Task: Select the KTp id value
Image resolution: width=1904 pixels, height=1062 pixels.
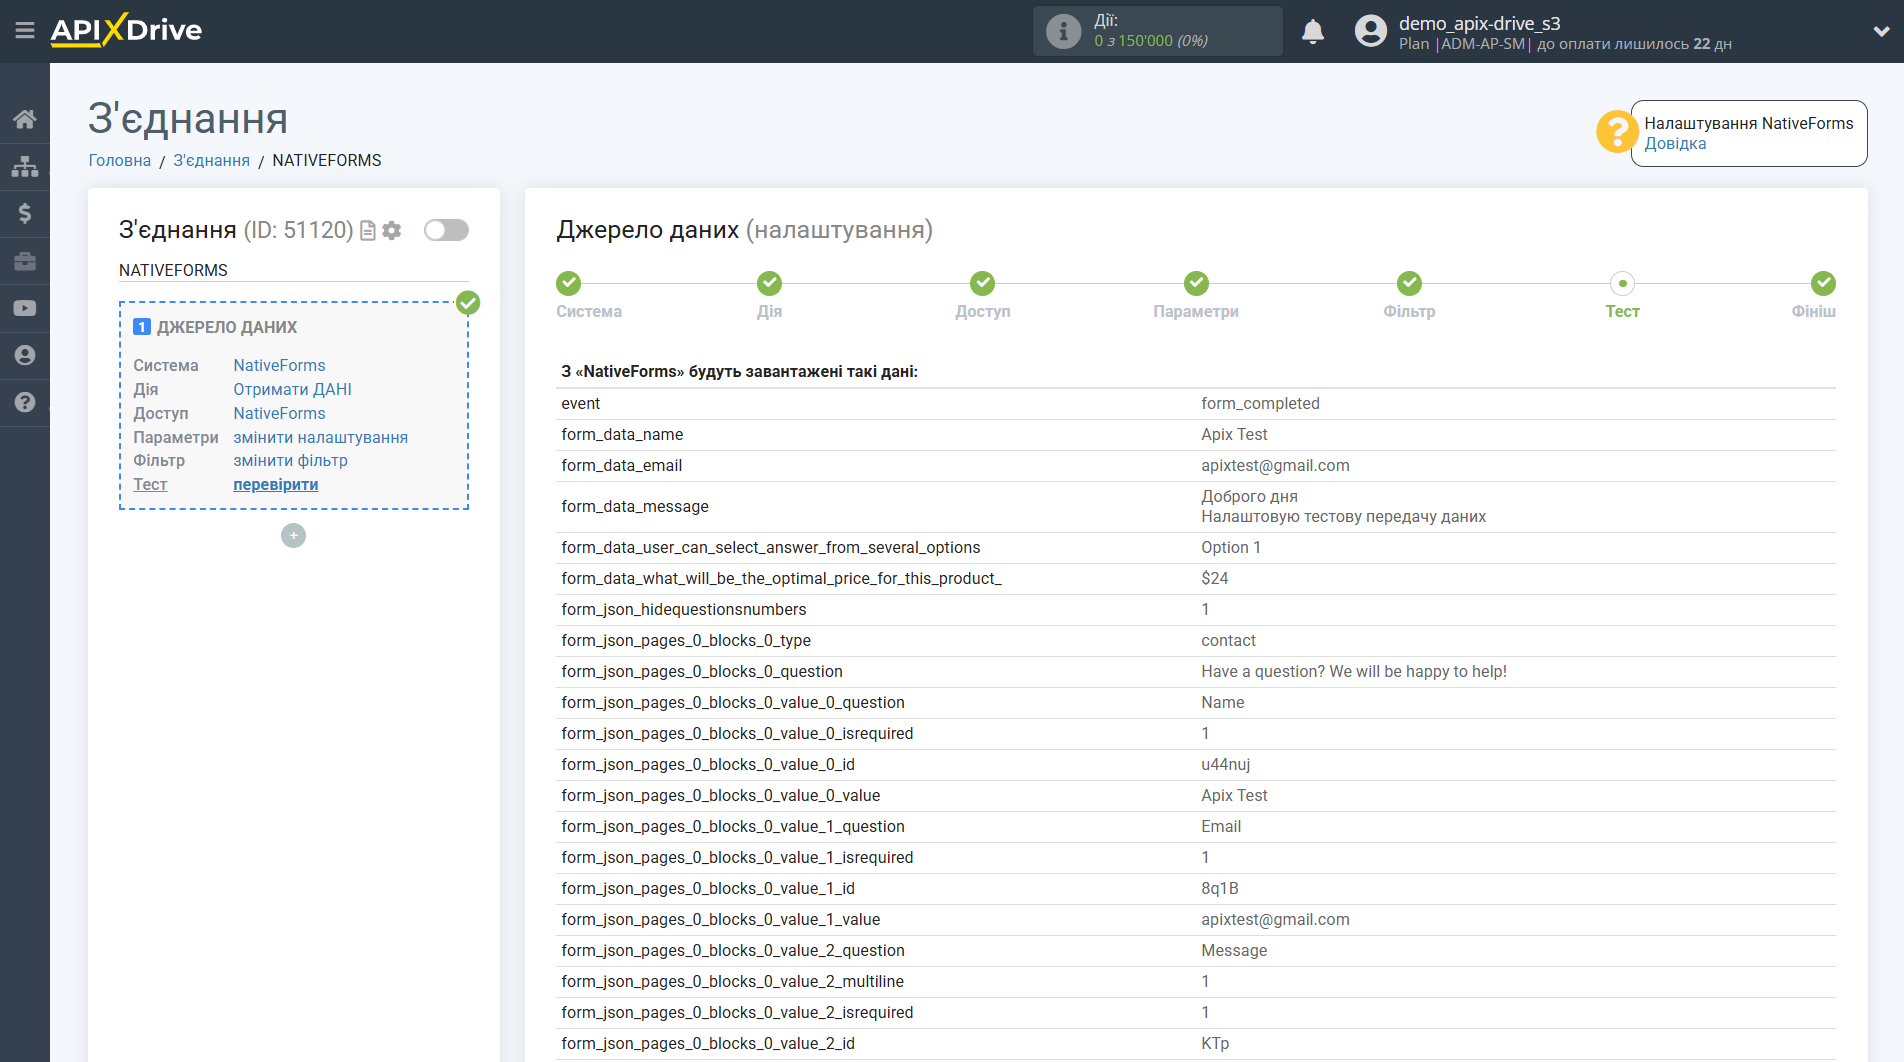Action: click(1215, 1043)
